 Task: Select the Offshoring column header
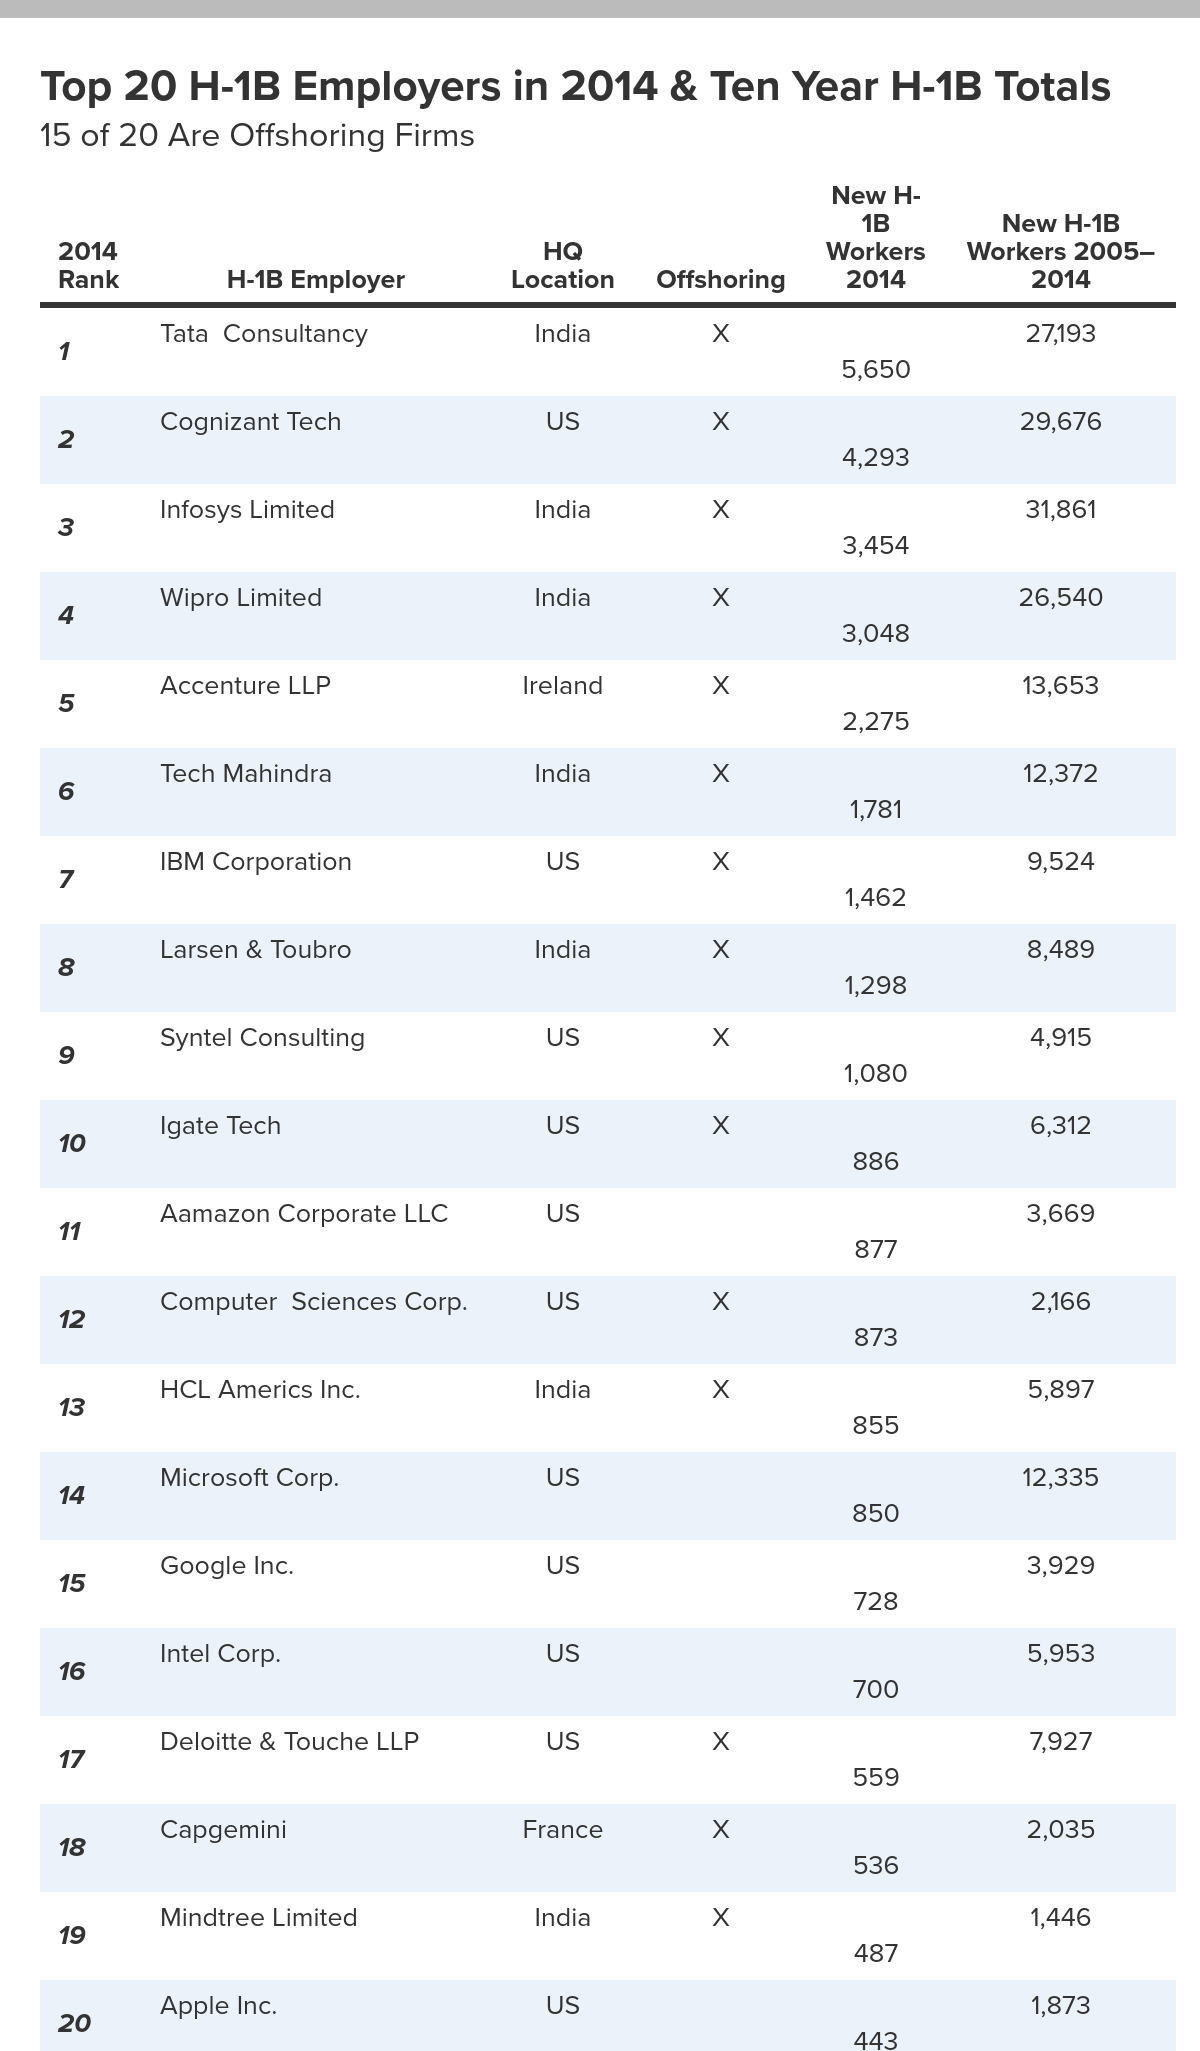tap(721, 279)
